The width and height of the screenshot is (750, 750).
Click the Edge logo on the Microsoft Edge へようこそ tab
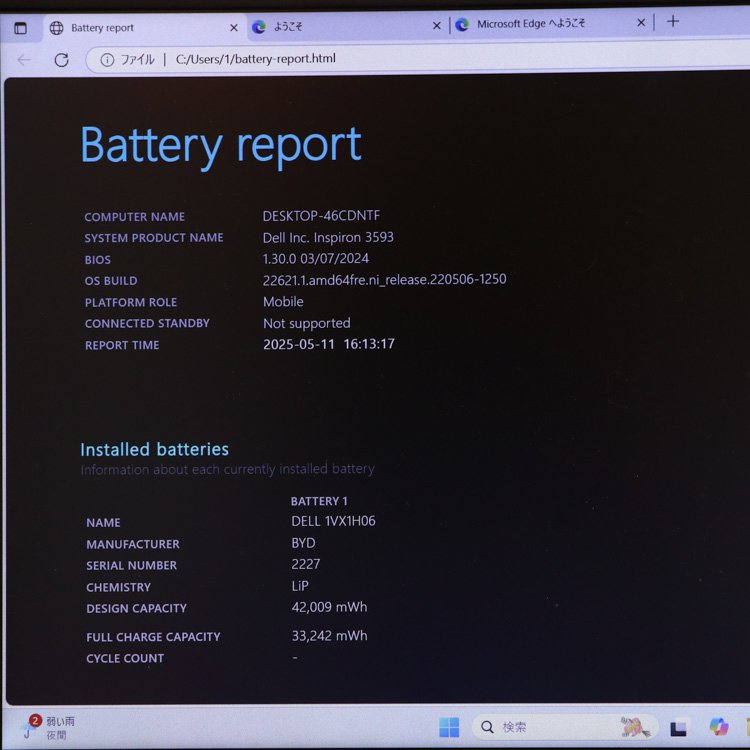462,24
